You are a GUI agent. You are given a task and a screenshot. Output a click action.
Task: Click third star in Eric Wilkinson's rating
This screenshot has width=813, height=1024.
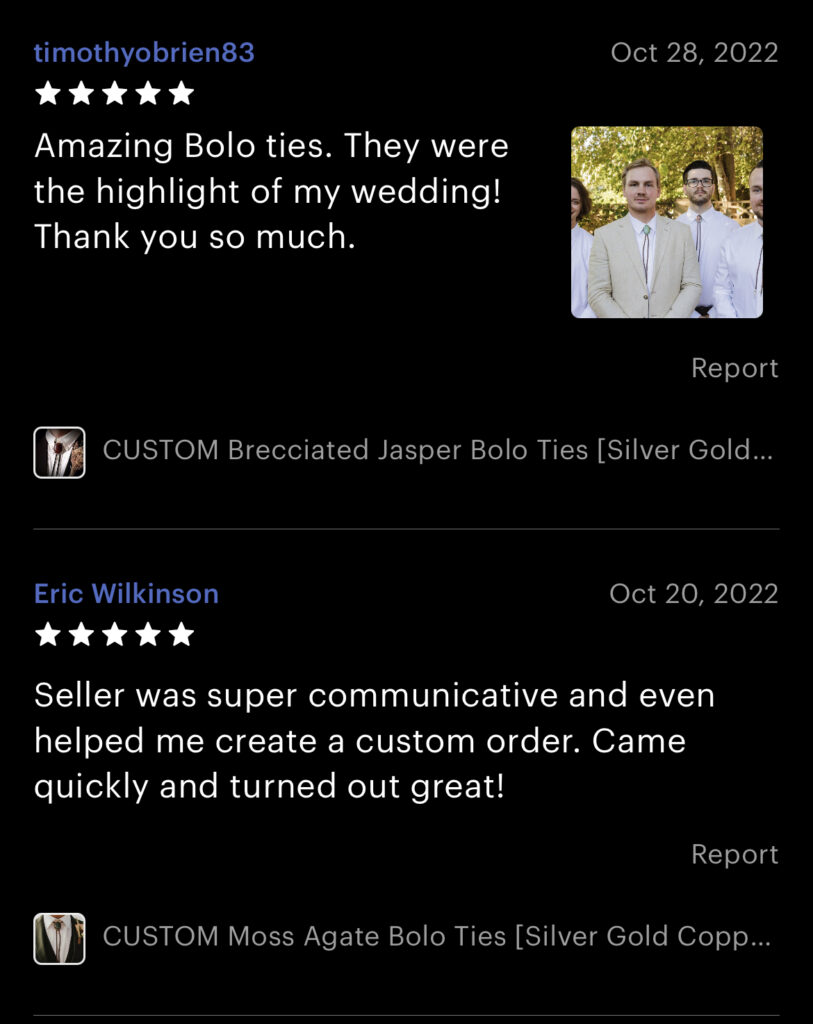[114, 634]
